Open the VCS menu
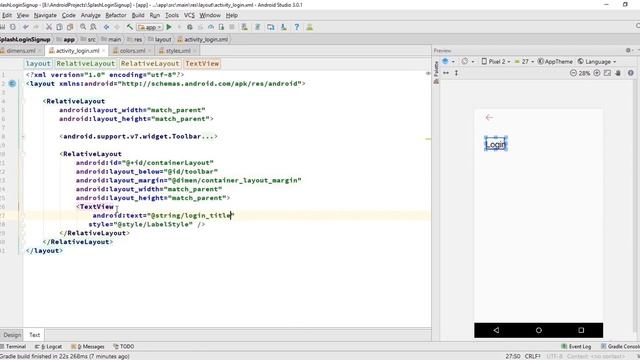 click(x=189, y=15)
